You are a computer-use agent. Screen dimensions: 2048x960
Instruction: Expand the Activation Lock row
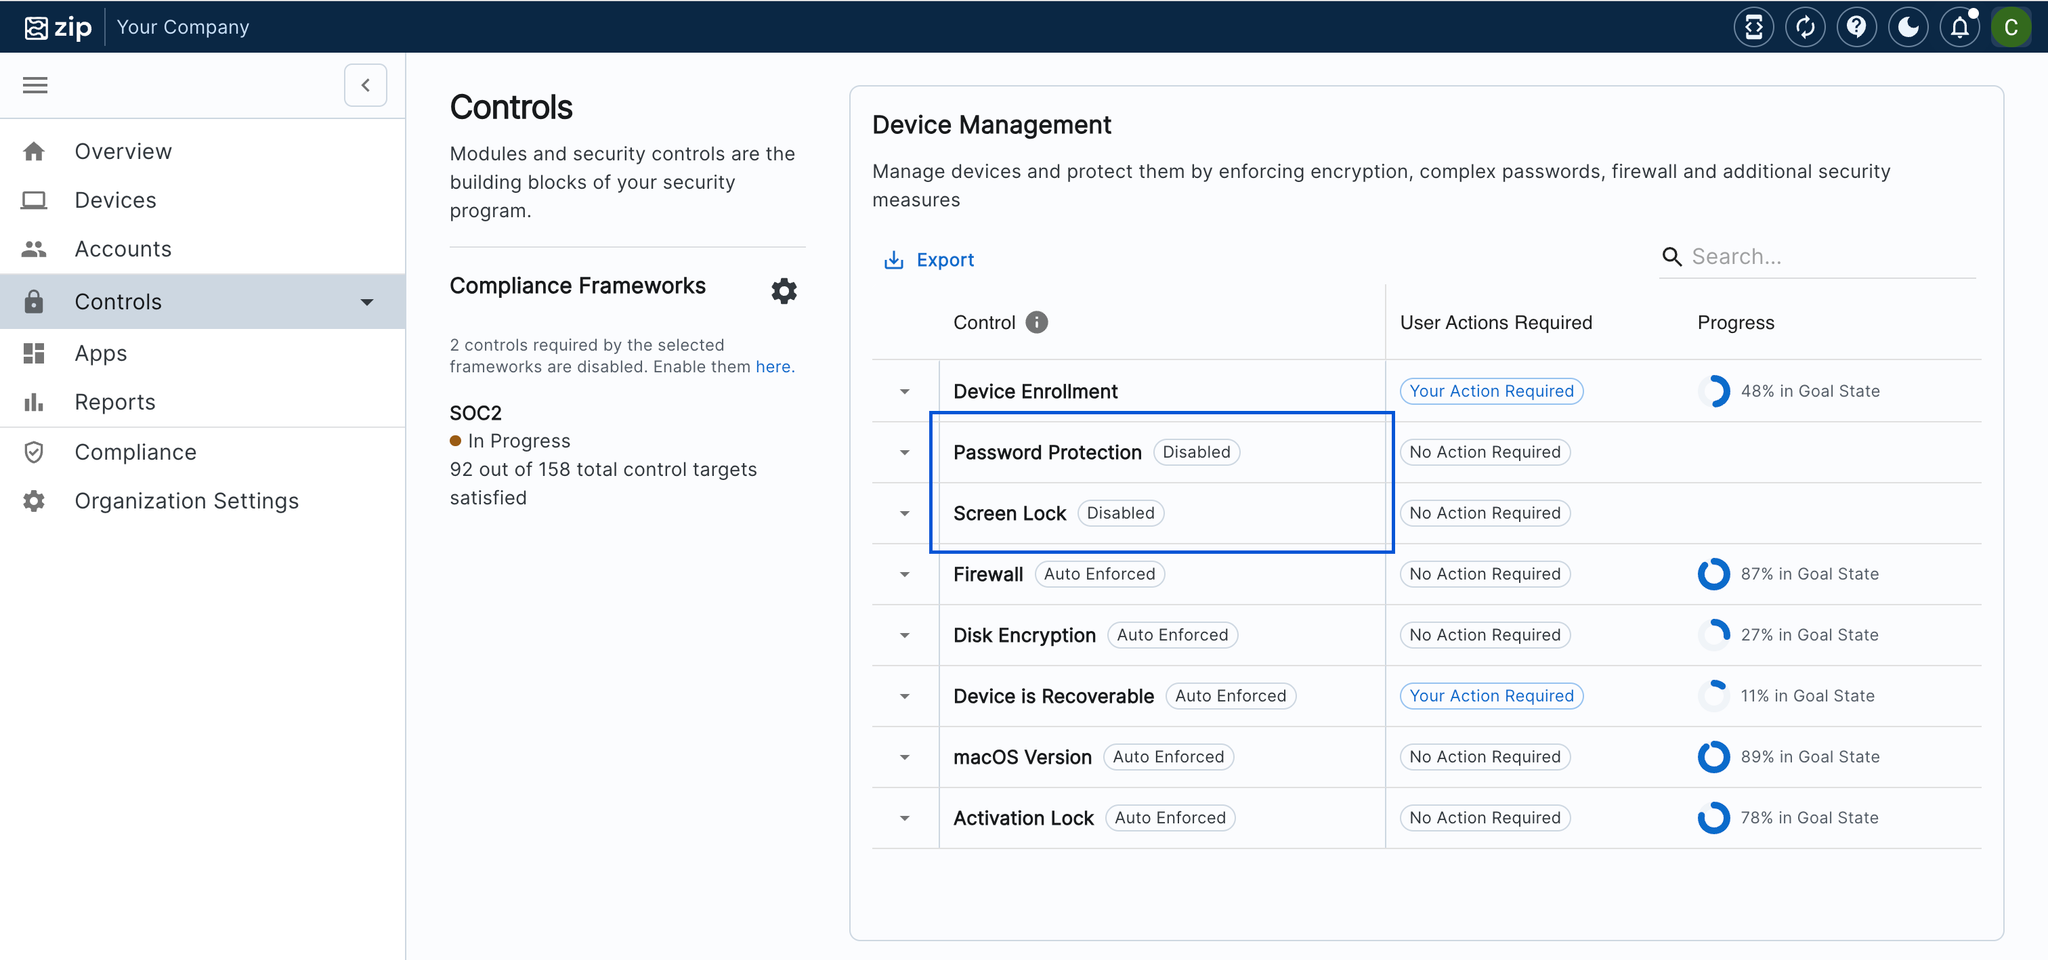point(905,818)
